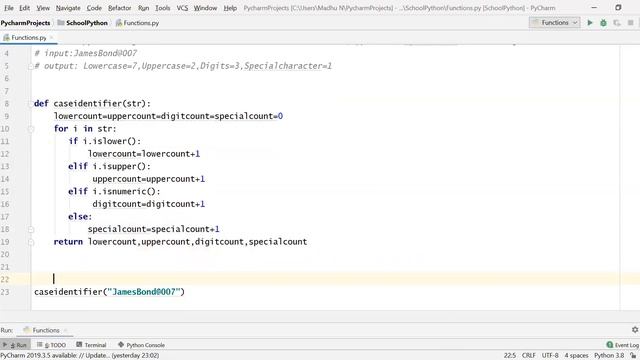Run the Functions configuration with play icon
The width and height of the screenshot is (640, 360).
590,23
